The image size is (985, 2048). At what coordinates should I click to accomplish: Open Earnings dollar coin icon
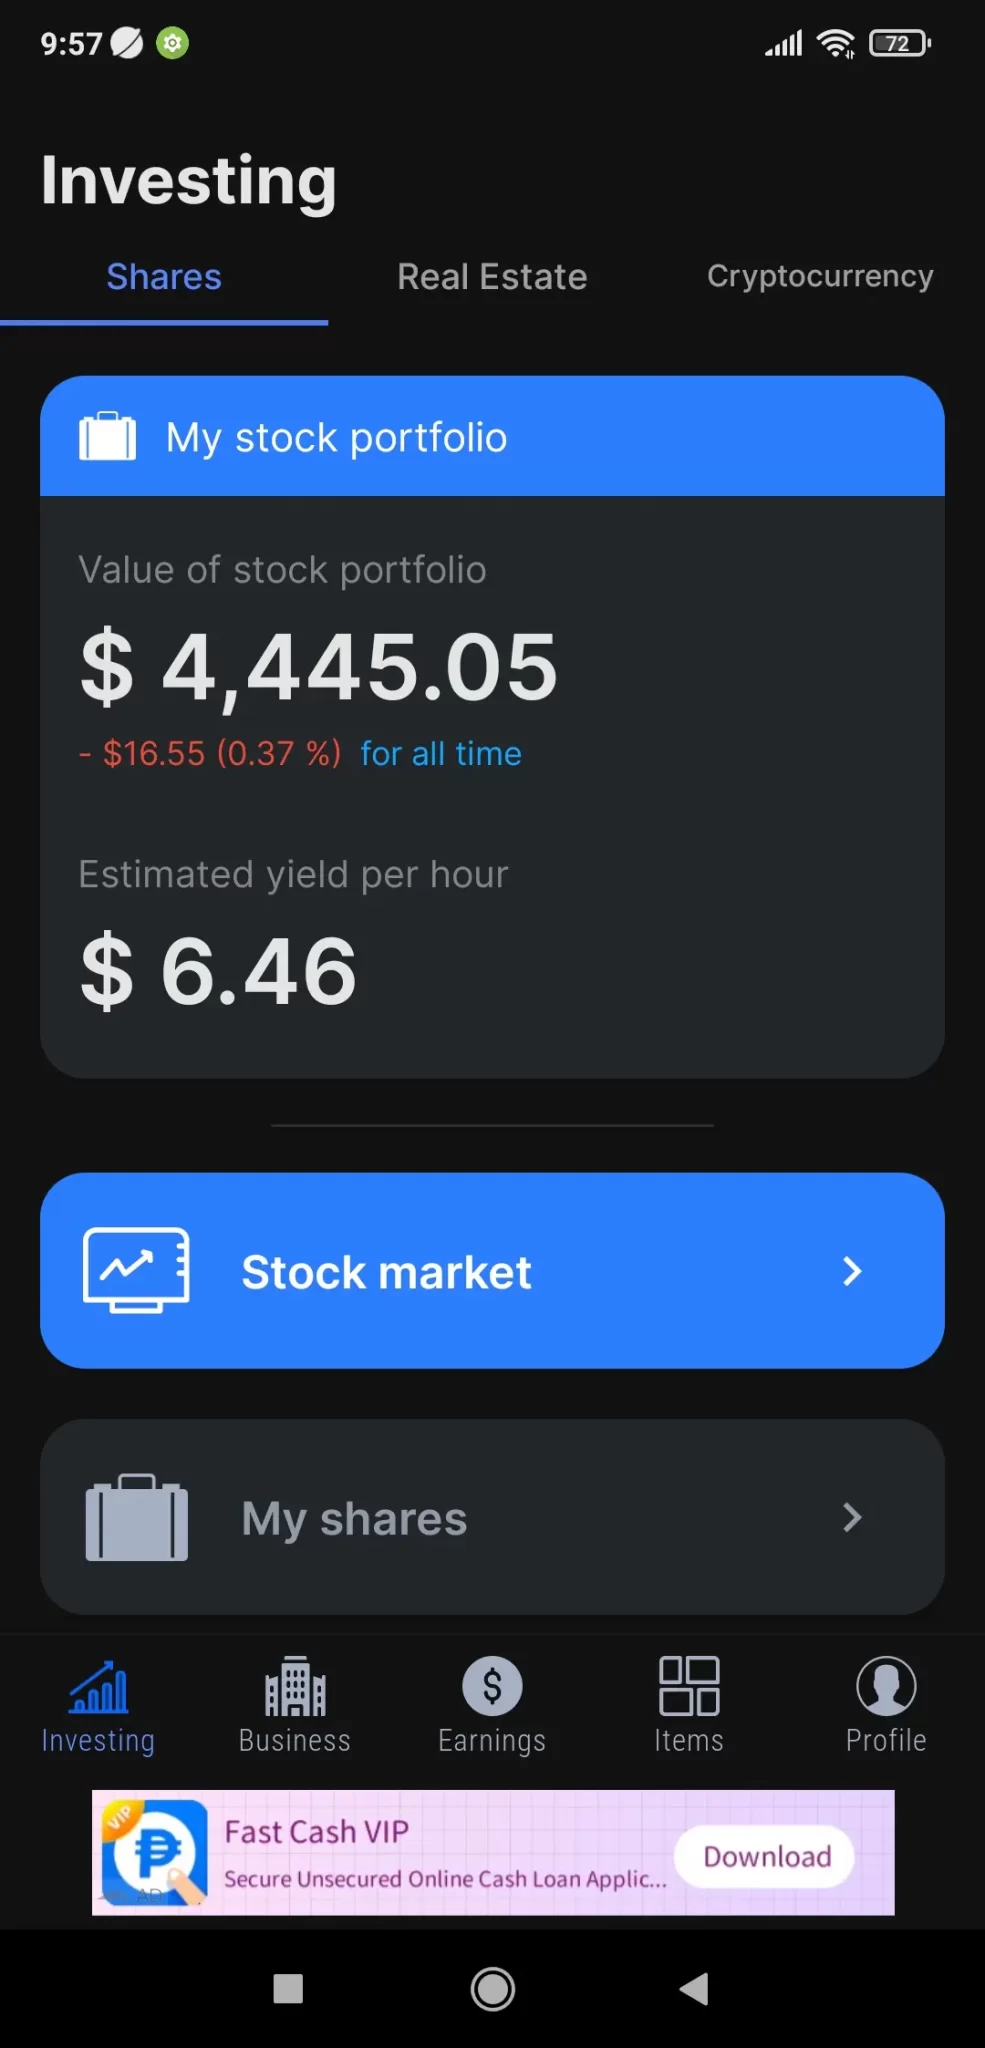click(492, 1686)
